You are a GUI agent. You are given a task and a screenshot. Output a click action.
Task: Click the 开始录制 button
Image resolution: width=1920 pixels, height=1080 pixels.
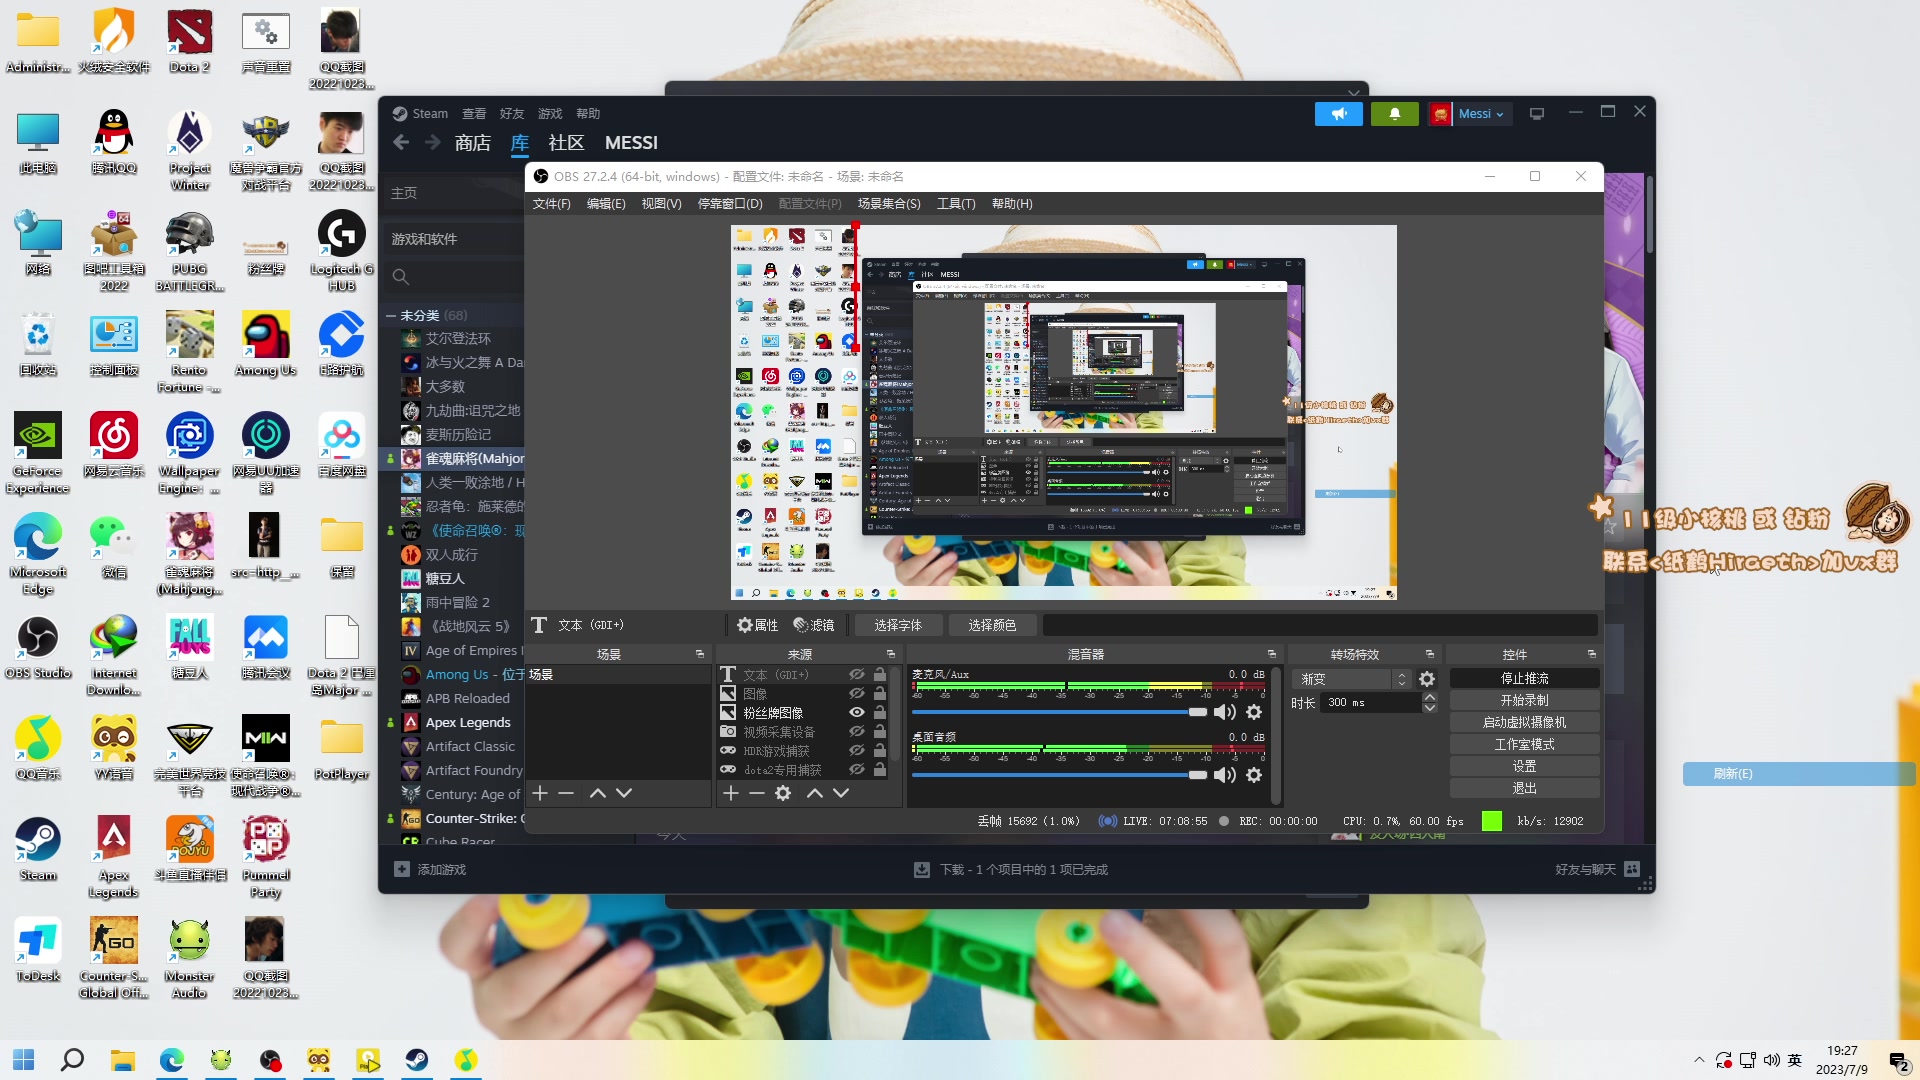pos(1523,700)
